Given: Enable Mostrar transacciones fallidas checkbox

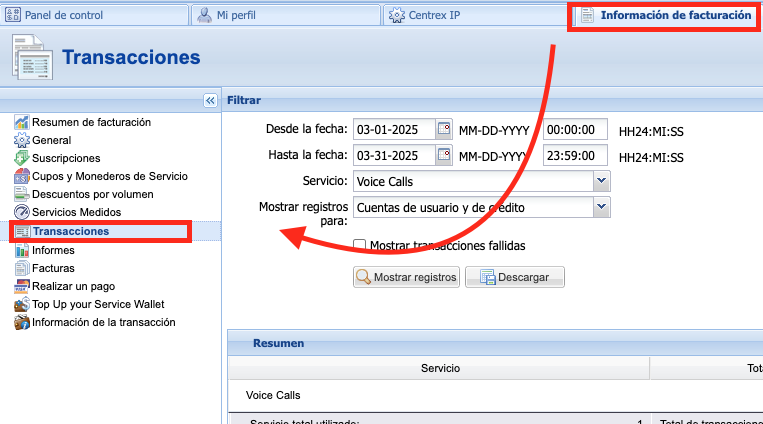Looking at the screenshot, I should 360,245.
